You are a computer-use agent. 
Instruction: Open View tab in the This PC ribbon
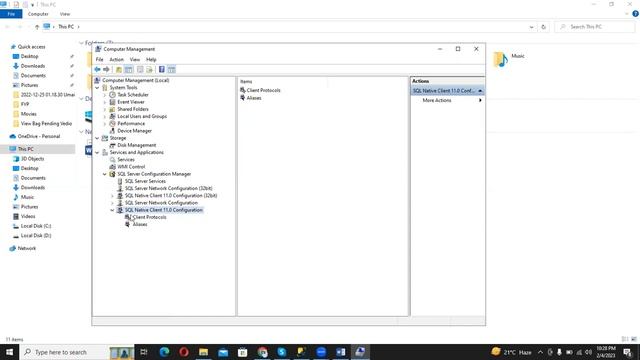65,14
